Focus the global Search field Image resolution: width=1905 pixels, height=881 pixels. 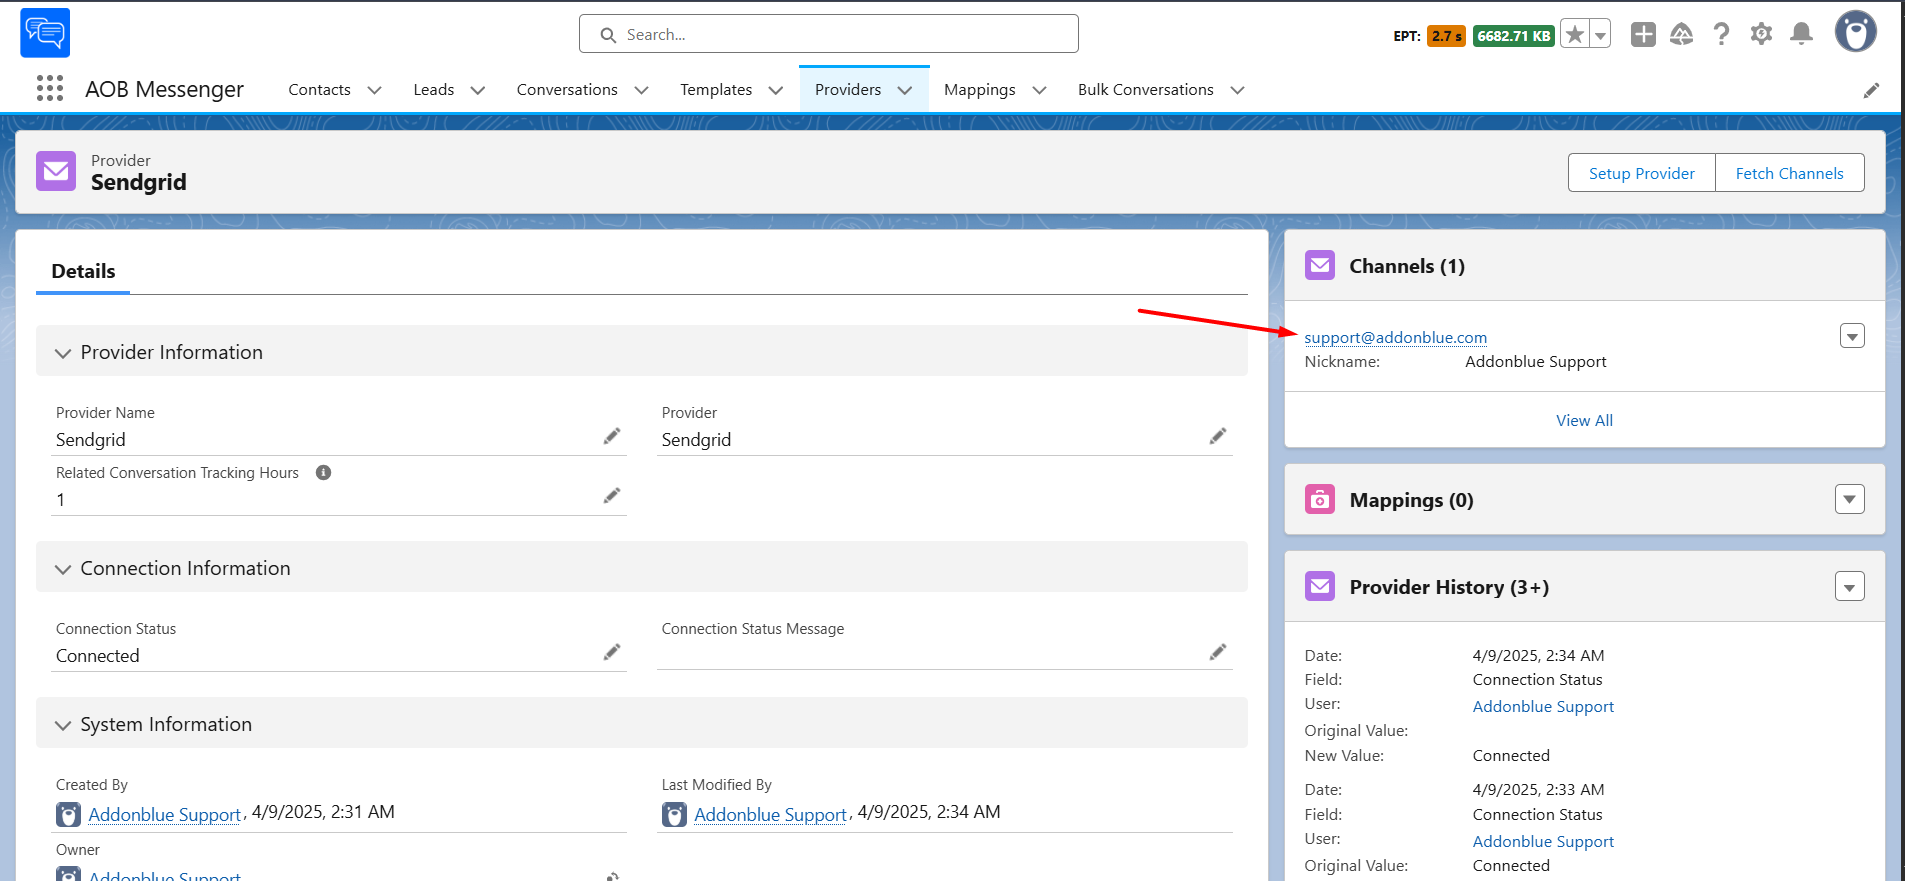tap(828, 34)
